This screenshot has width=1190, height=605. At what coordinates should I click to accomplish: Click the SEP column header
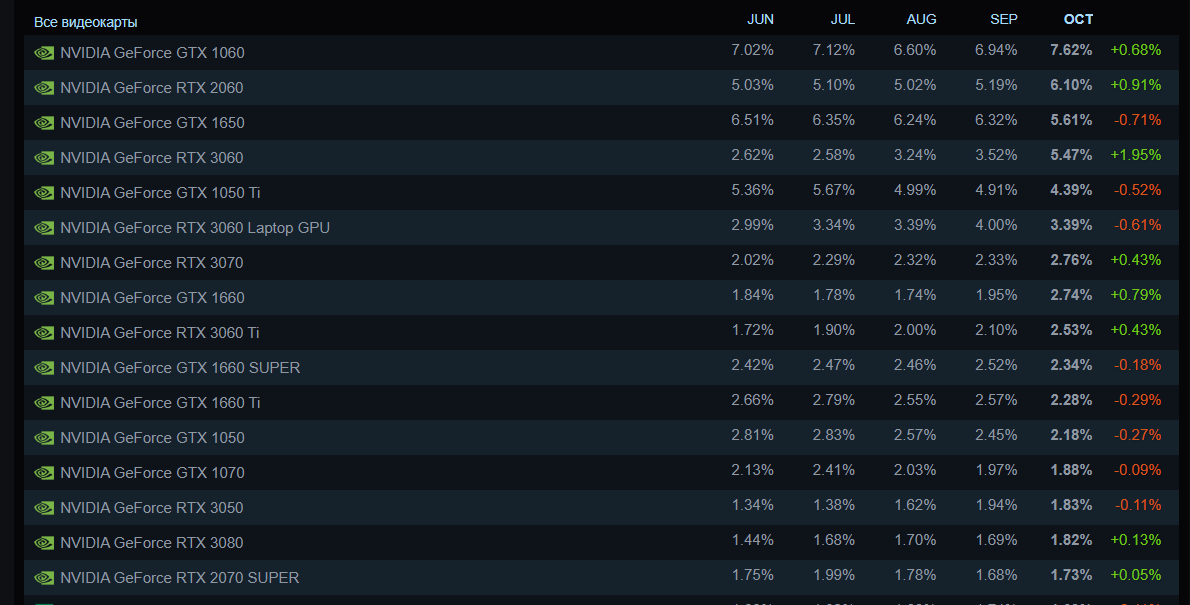coord(1003,20)
